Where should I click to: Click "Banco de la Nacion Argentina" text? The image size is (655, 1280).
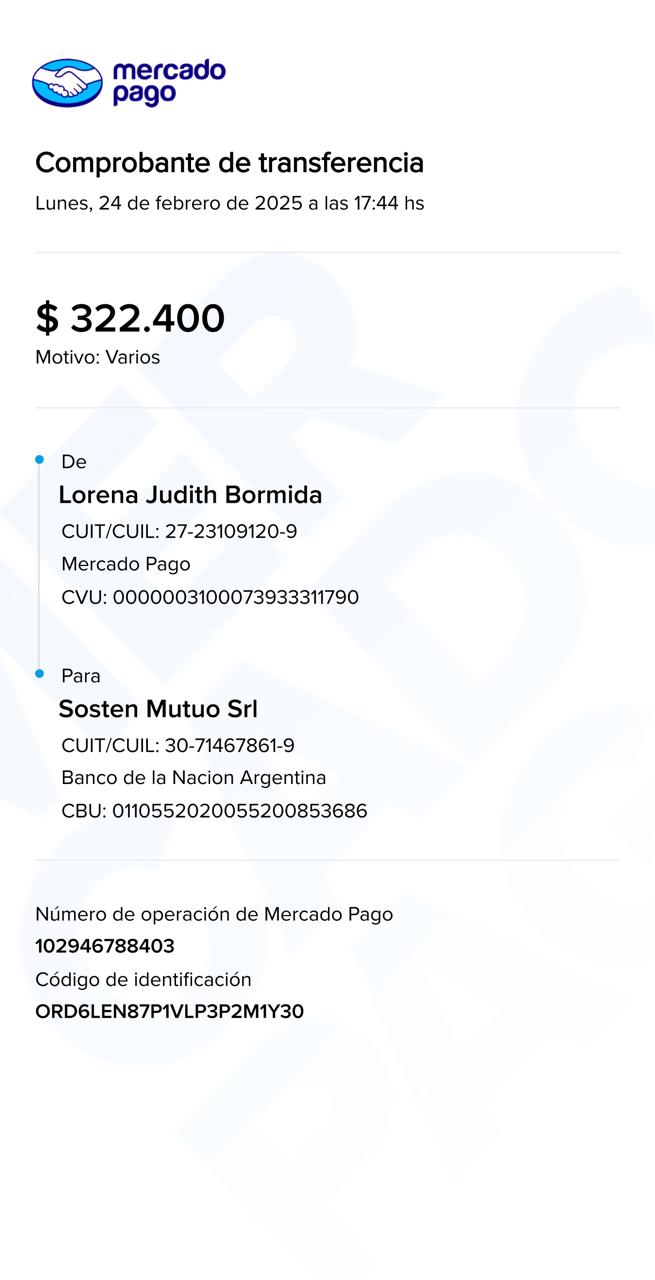click(193, 778)
